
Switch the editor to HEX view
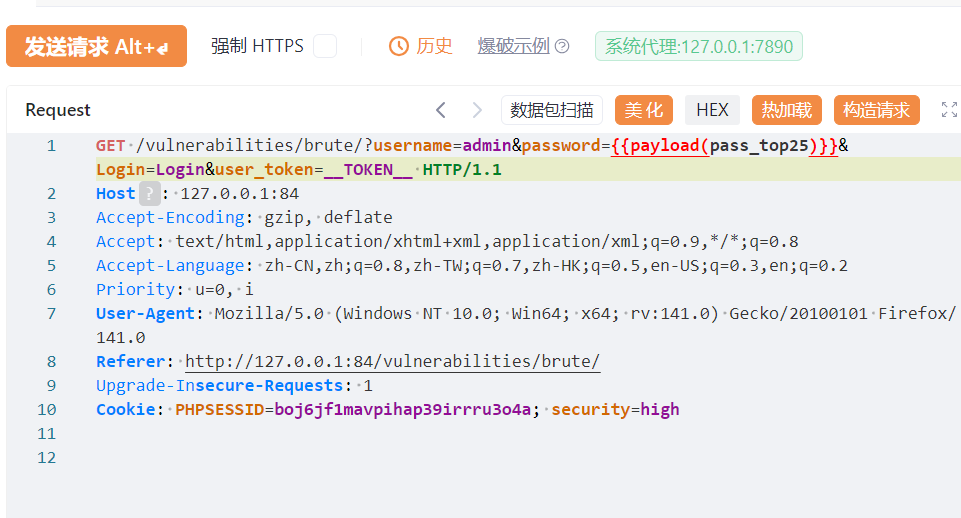(x=712, y=110)
